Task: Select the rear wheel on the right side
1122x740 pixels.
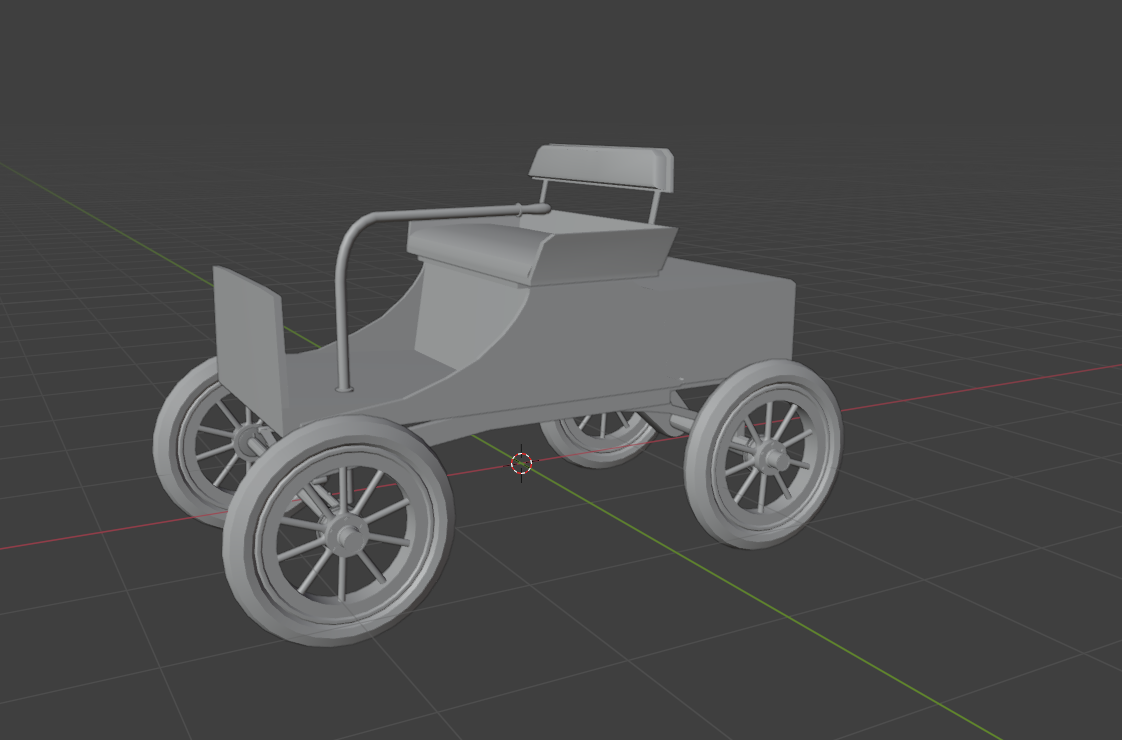Action: point(763,454)
